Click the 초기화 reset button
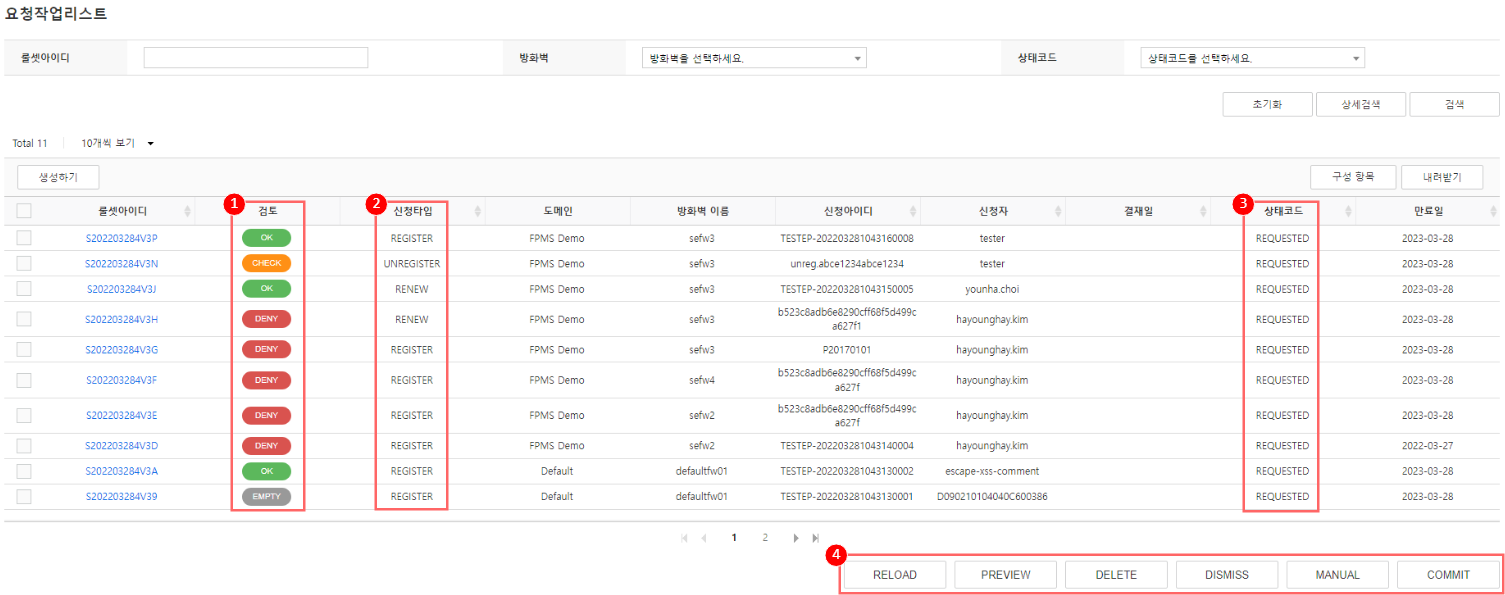The width and height of the screenshot is (1505, 595). click(x=1267, y=104)
